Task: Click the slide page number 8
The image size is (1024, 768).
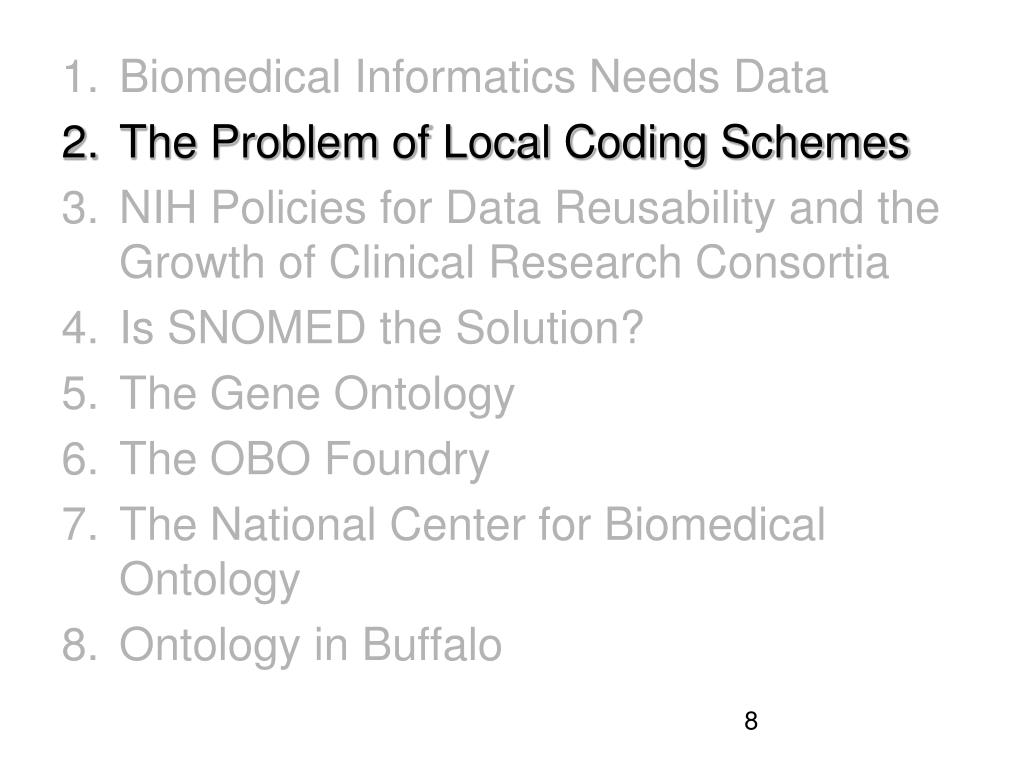Action: coord(751,721)
